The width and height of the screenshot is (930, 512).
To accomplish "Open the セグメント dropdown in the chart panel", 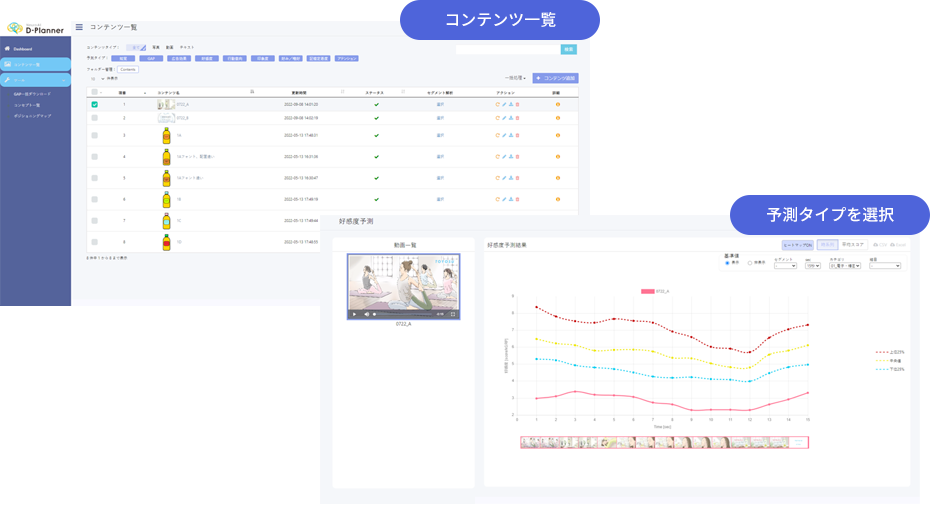I will [x=785, y=266].
